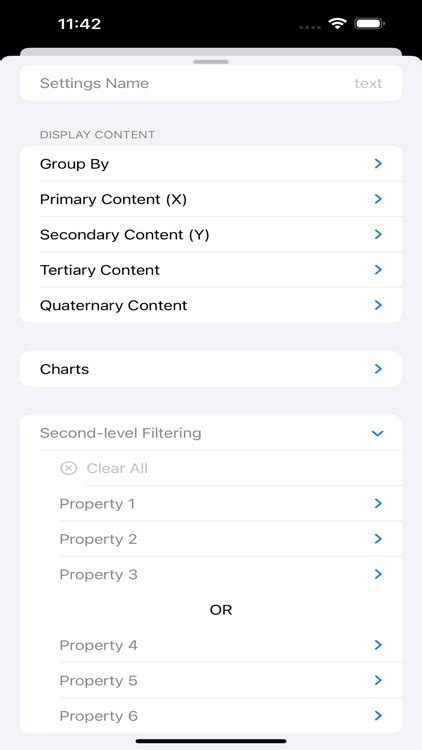Image resolution: width=422 pixels, height=750 pixels.
Task: Open Secondary Content (Y) options
Action: point(211,234)
